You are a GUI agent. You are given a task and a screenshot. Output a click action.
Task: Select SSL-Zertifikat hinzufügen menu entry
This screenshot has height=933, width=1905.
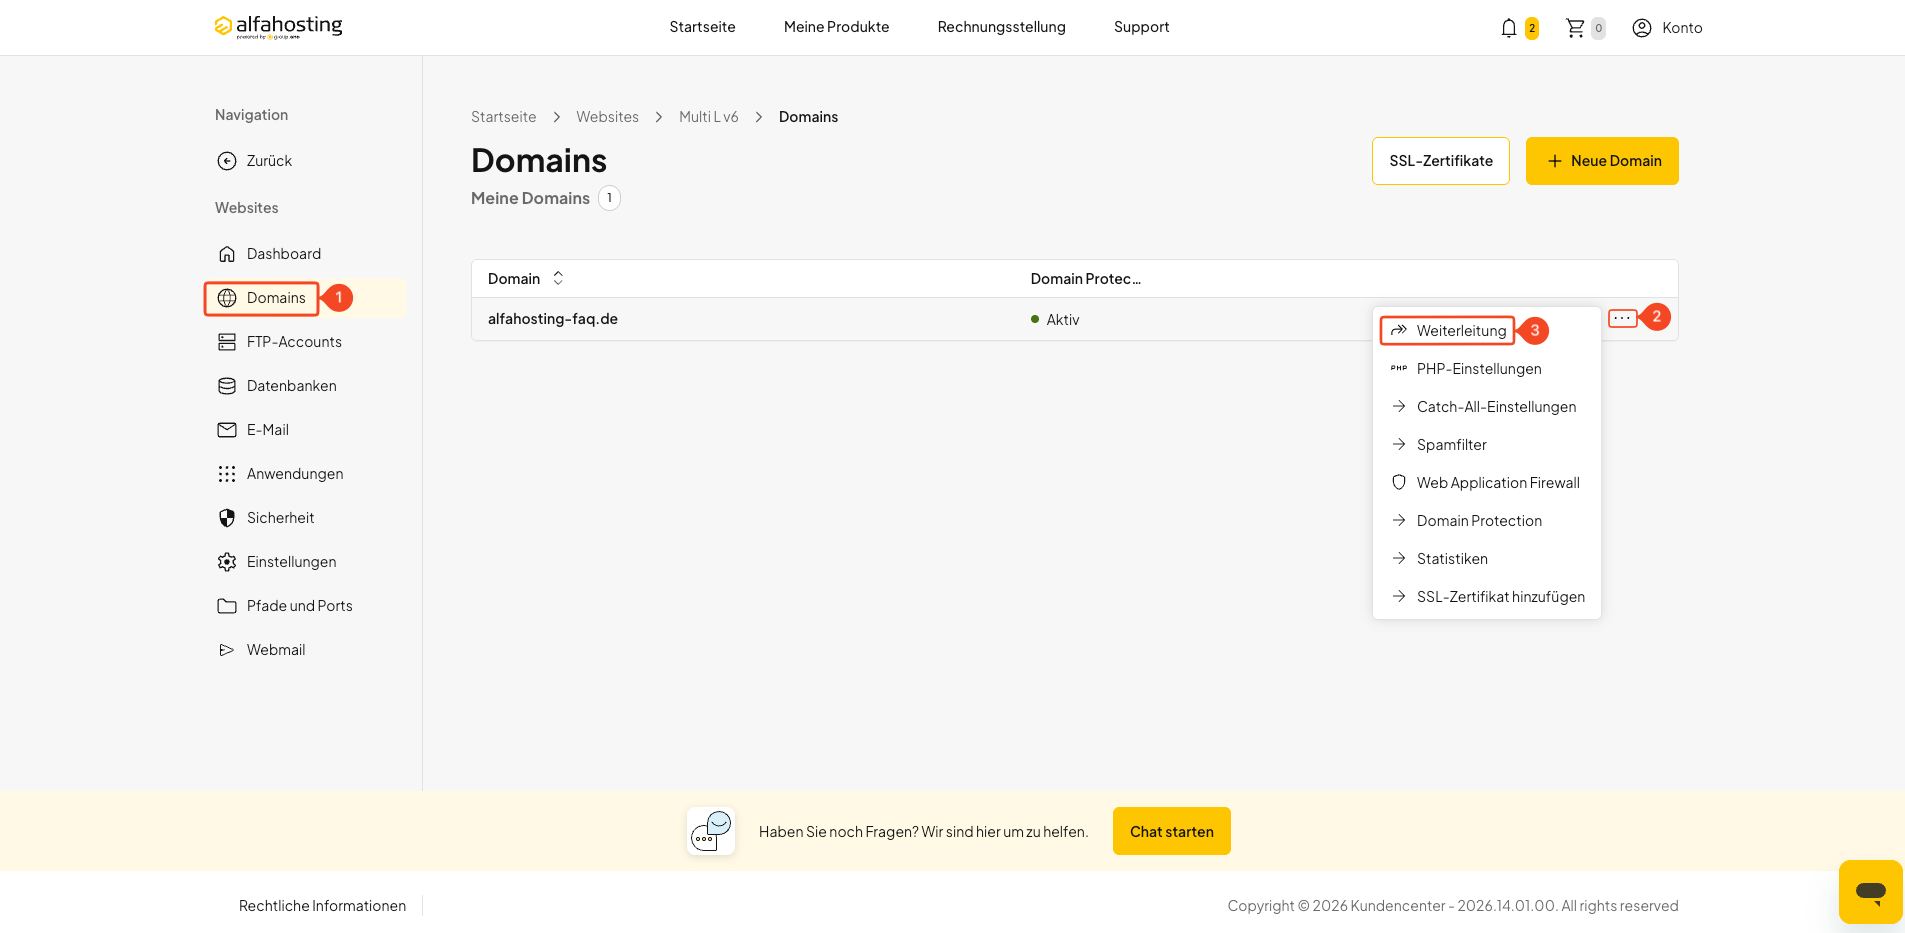tap(1486, 597)
